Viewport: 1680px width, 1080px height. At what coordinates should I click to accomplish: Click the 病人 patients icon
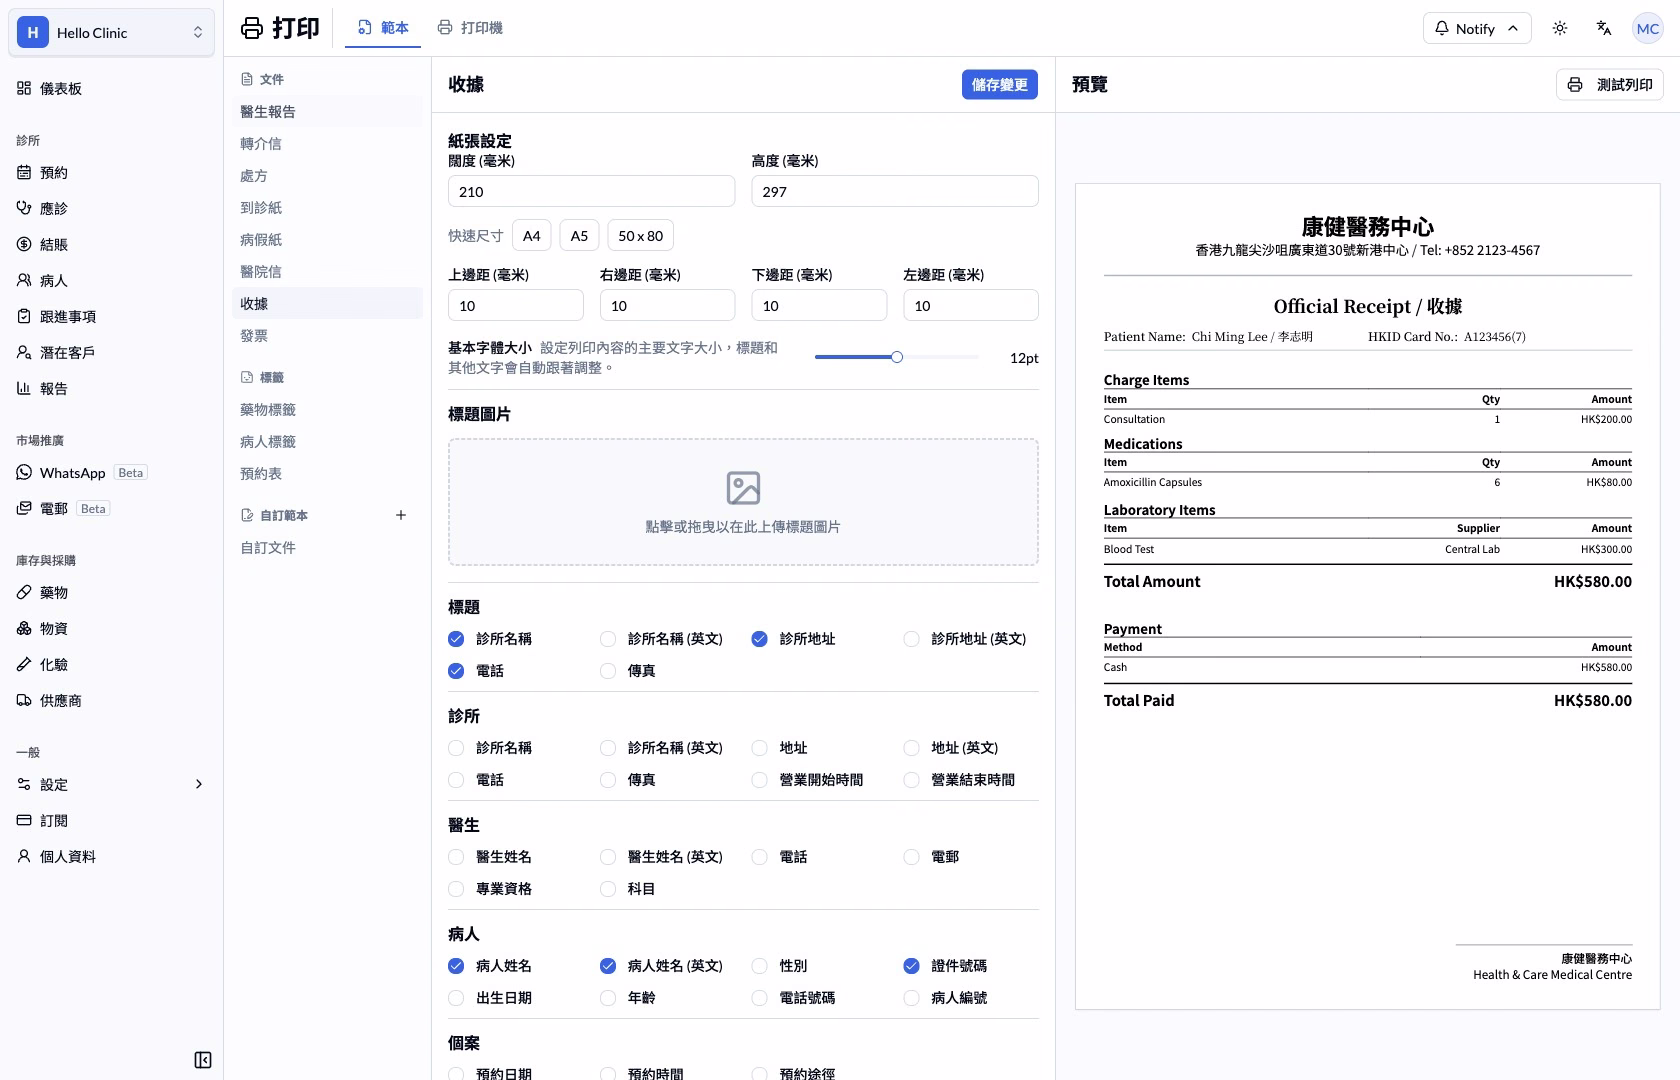(24, 280)
